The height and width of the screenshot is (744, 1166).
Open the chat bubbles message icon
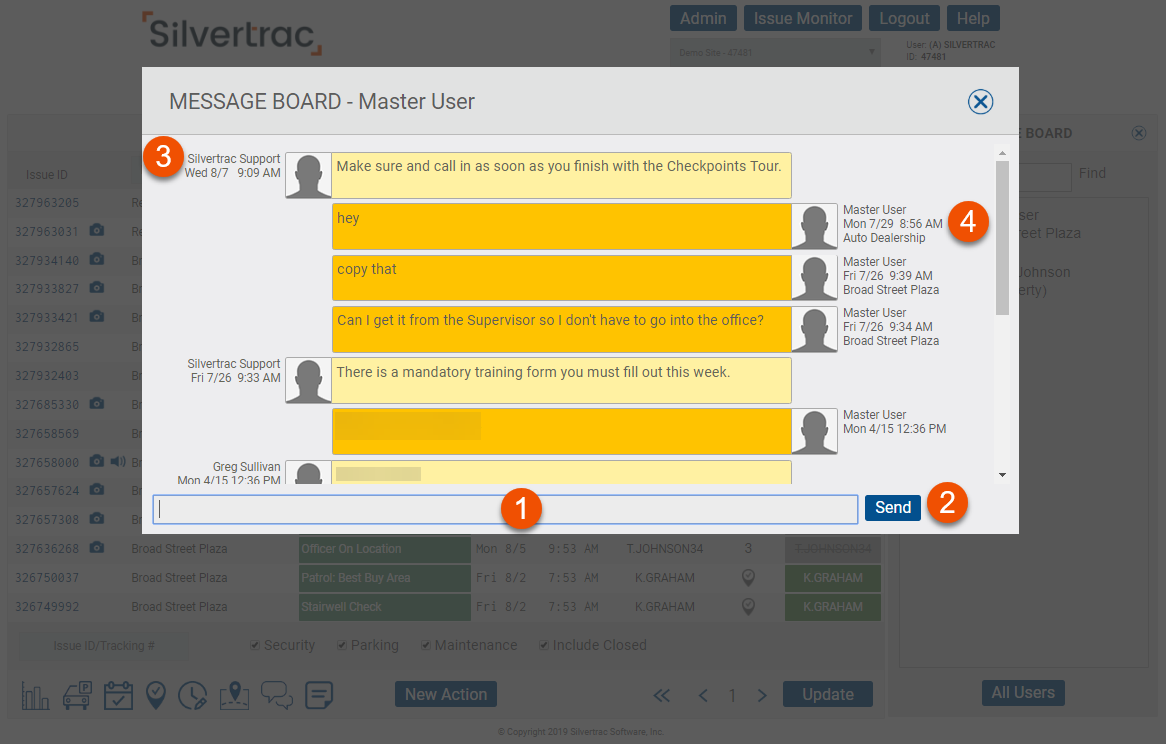(x=277, y=696)
